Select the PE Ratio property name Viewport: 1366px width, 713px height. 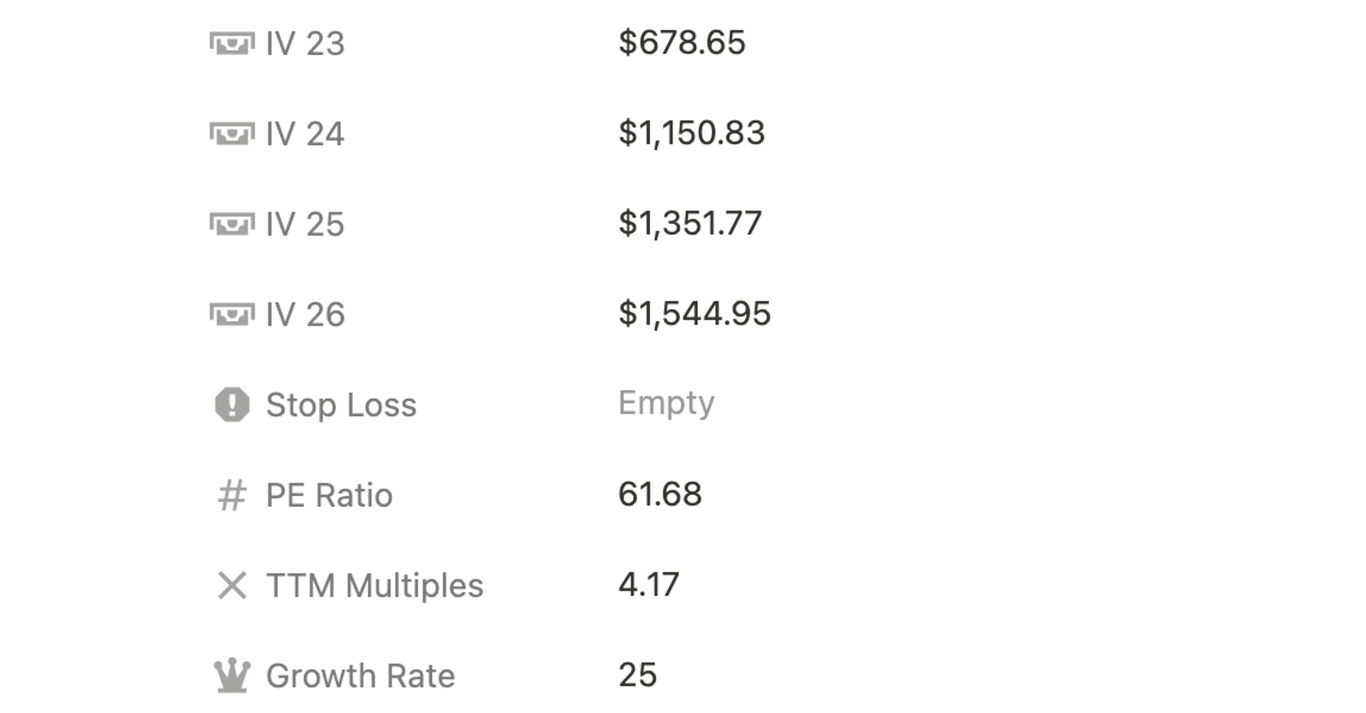pos(329,495)
